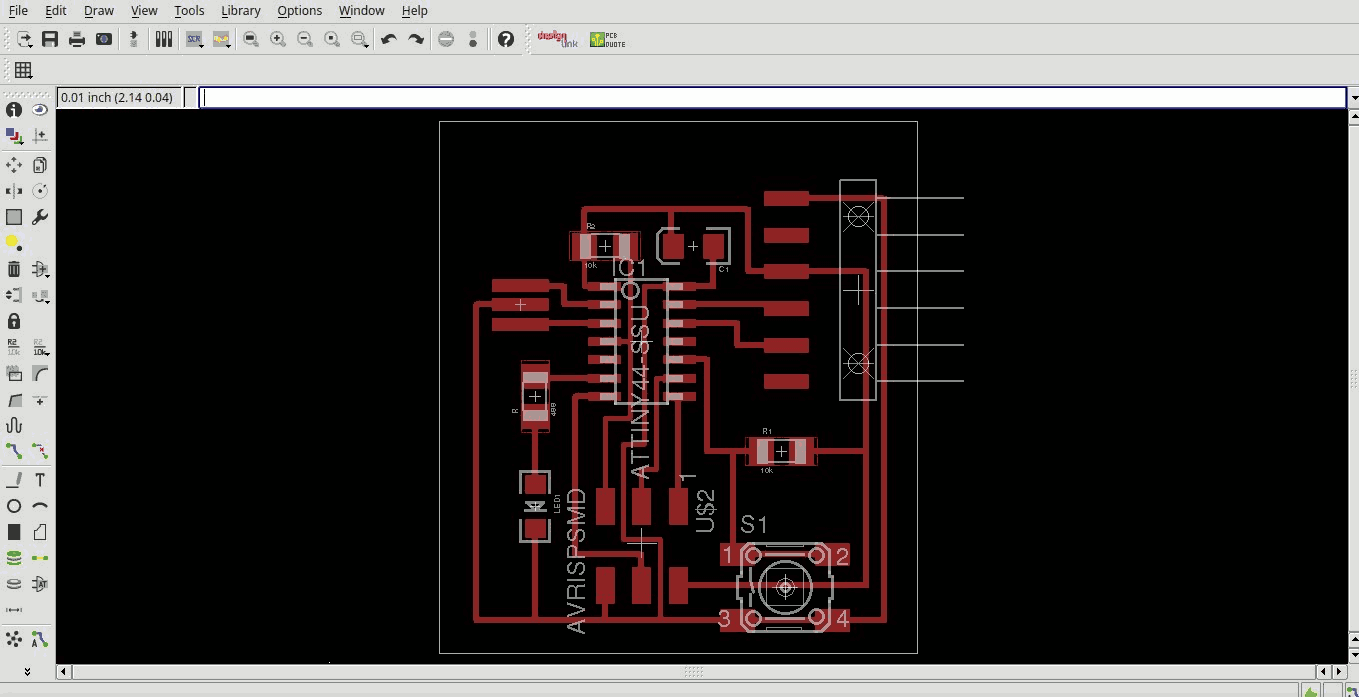This screenshot has height=697, width=1359.
Task: Select the Move tool
Action: point(14,165)
